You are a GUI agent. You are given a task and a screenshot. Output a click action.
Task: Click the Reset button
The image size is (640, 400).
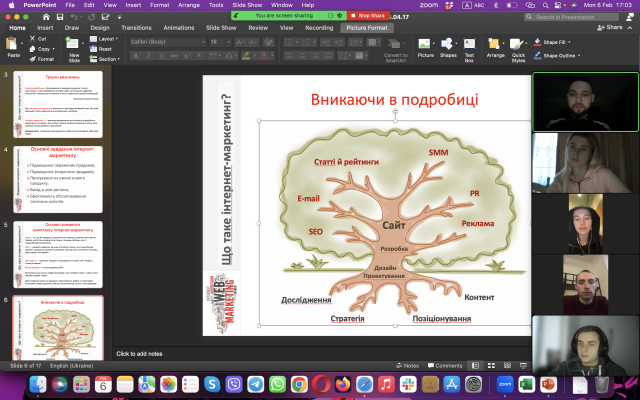[106, 49]
